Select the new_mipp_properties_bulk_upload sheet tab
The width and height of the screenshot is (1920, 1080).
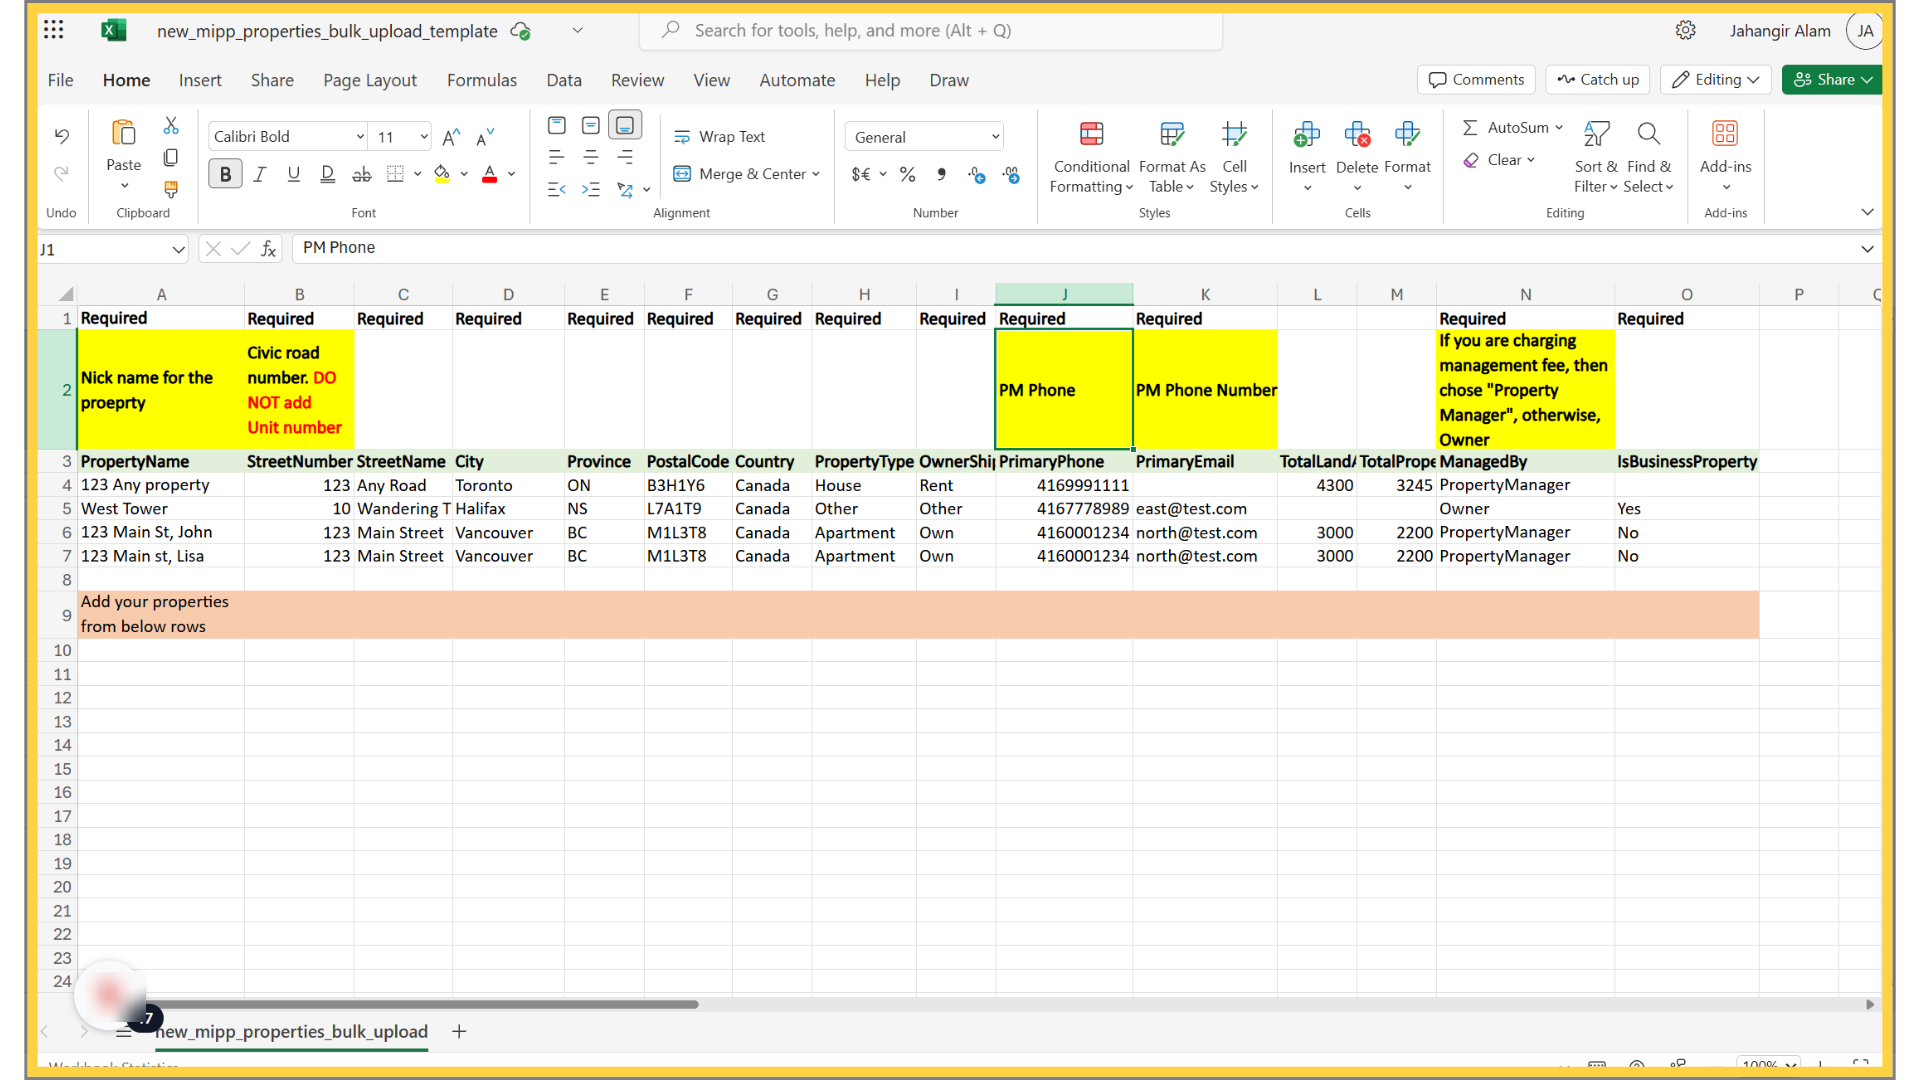click(291, 1031)
